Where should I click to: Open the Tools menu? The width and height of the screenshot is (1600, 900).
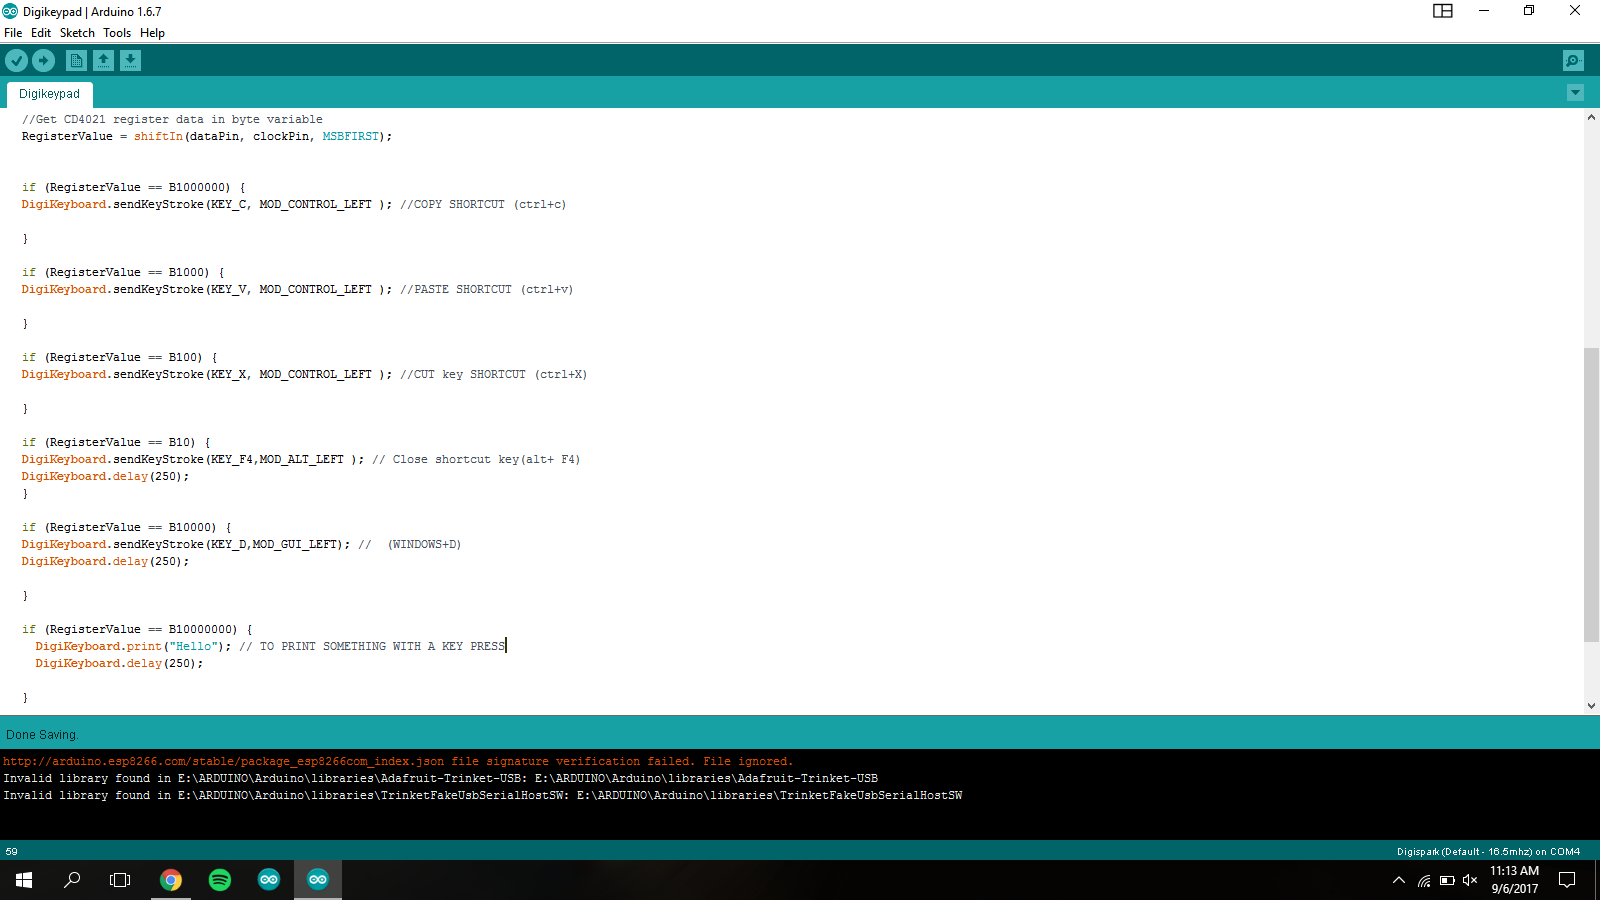[117, 33]
